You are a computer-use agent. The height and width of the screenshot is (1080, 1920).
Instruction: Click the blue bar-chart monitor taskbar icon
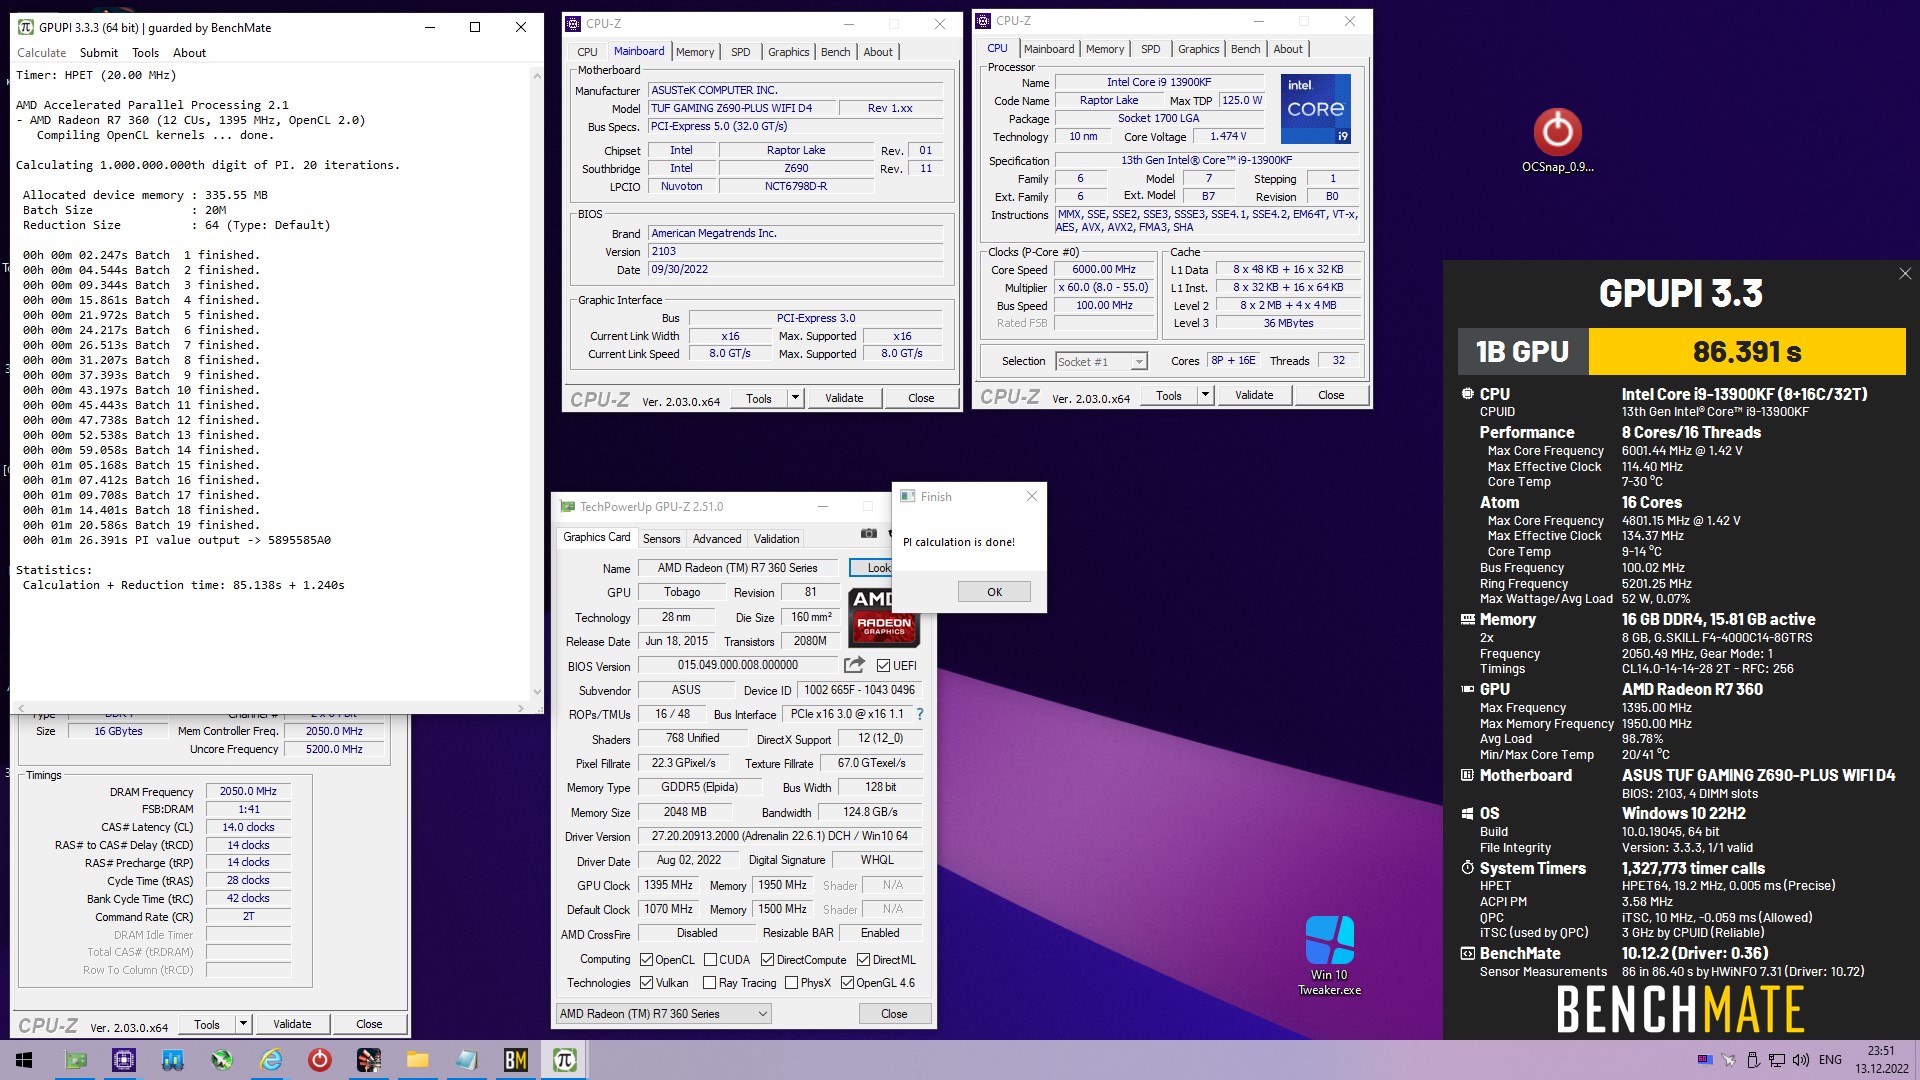point(173,1060)
